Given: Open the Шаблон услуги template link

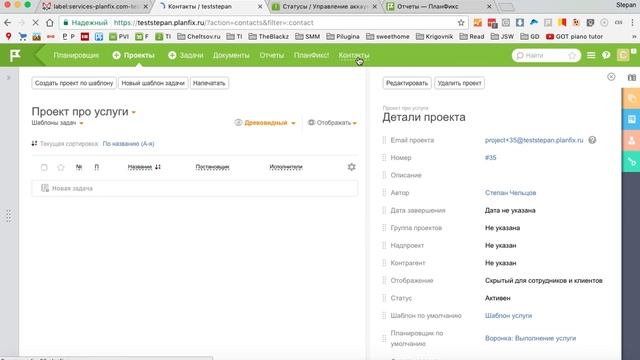Looking at the screenshot, I should point(508,316).
